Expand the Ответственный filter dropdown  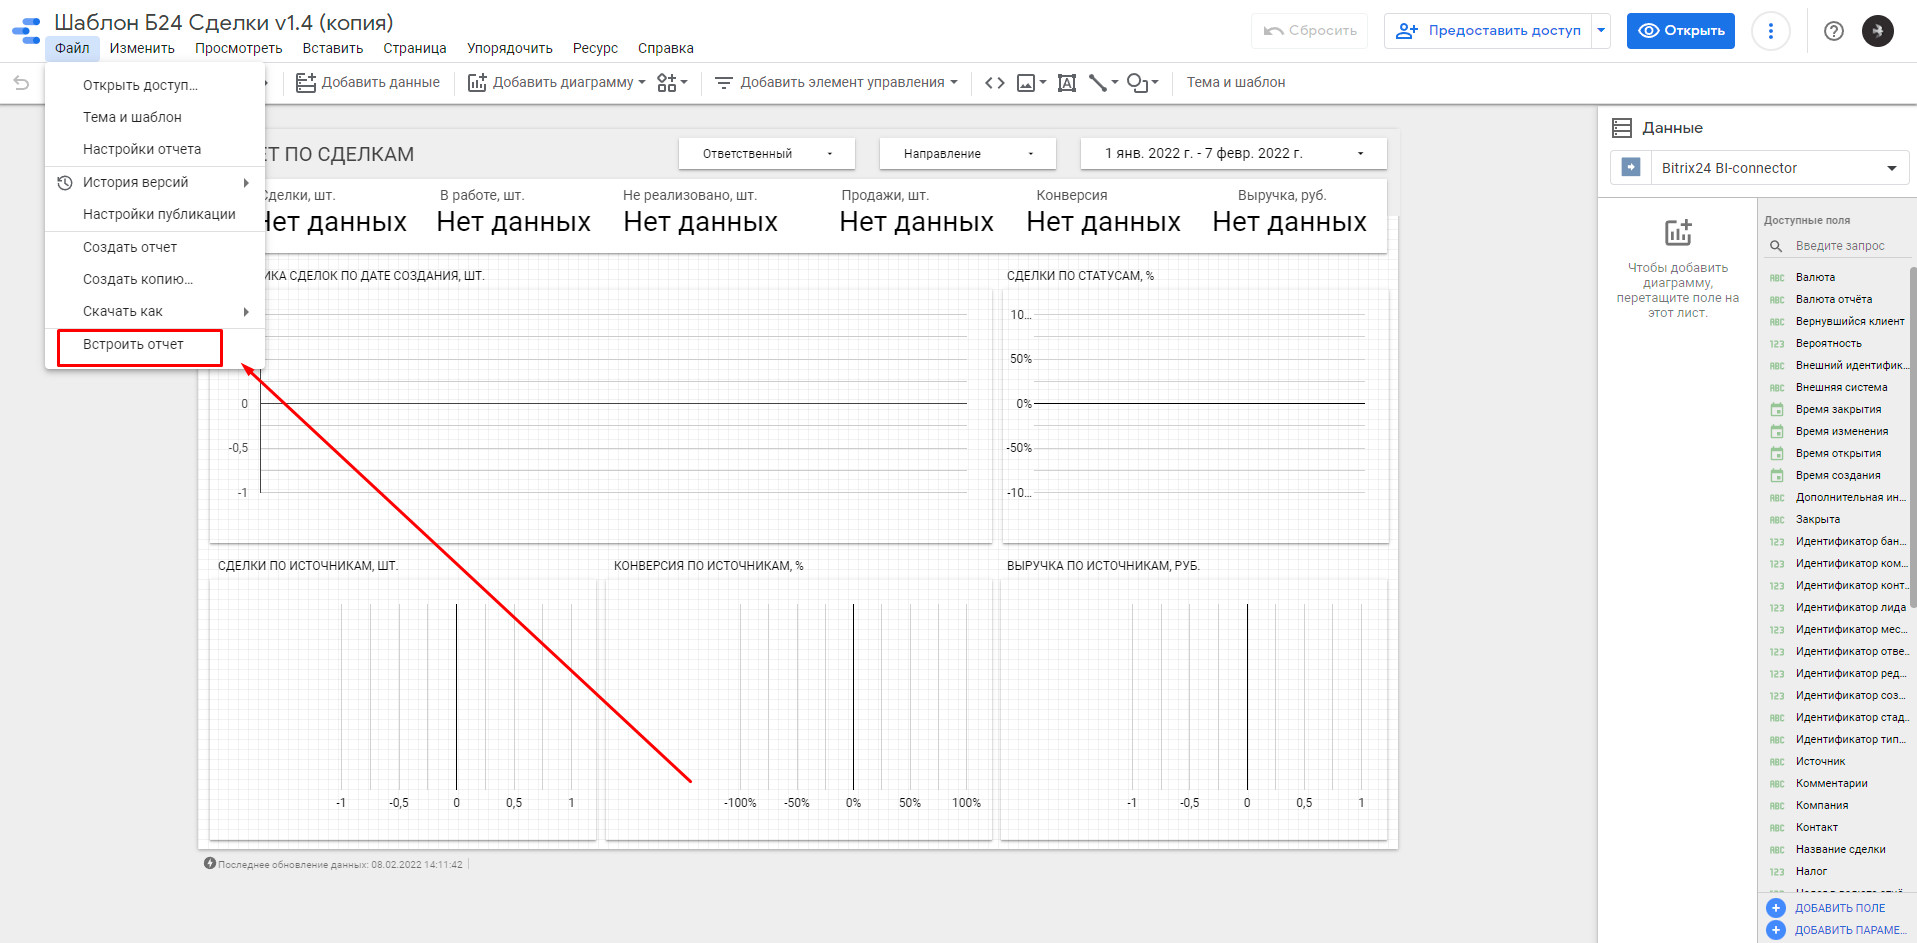click(x=766, y=154)
